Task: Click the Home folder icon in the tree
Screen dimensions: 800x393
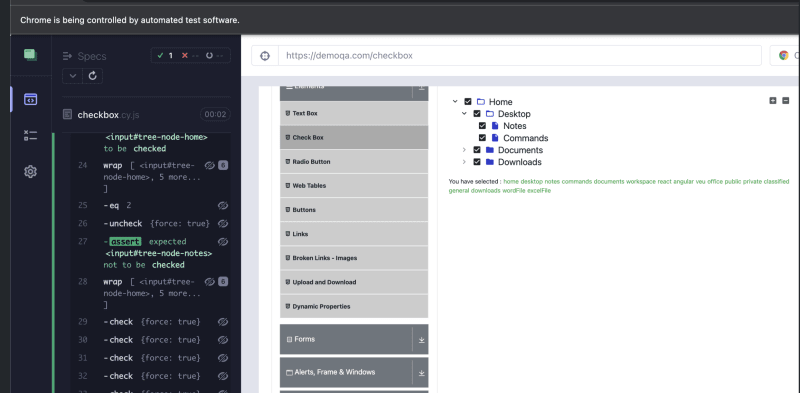Action: pos(481,102)
